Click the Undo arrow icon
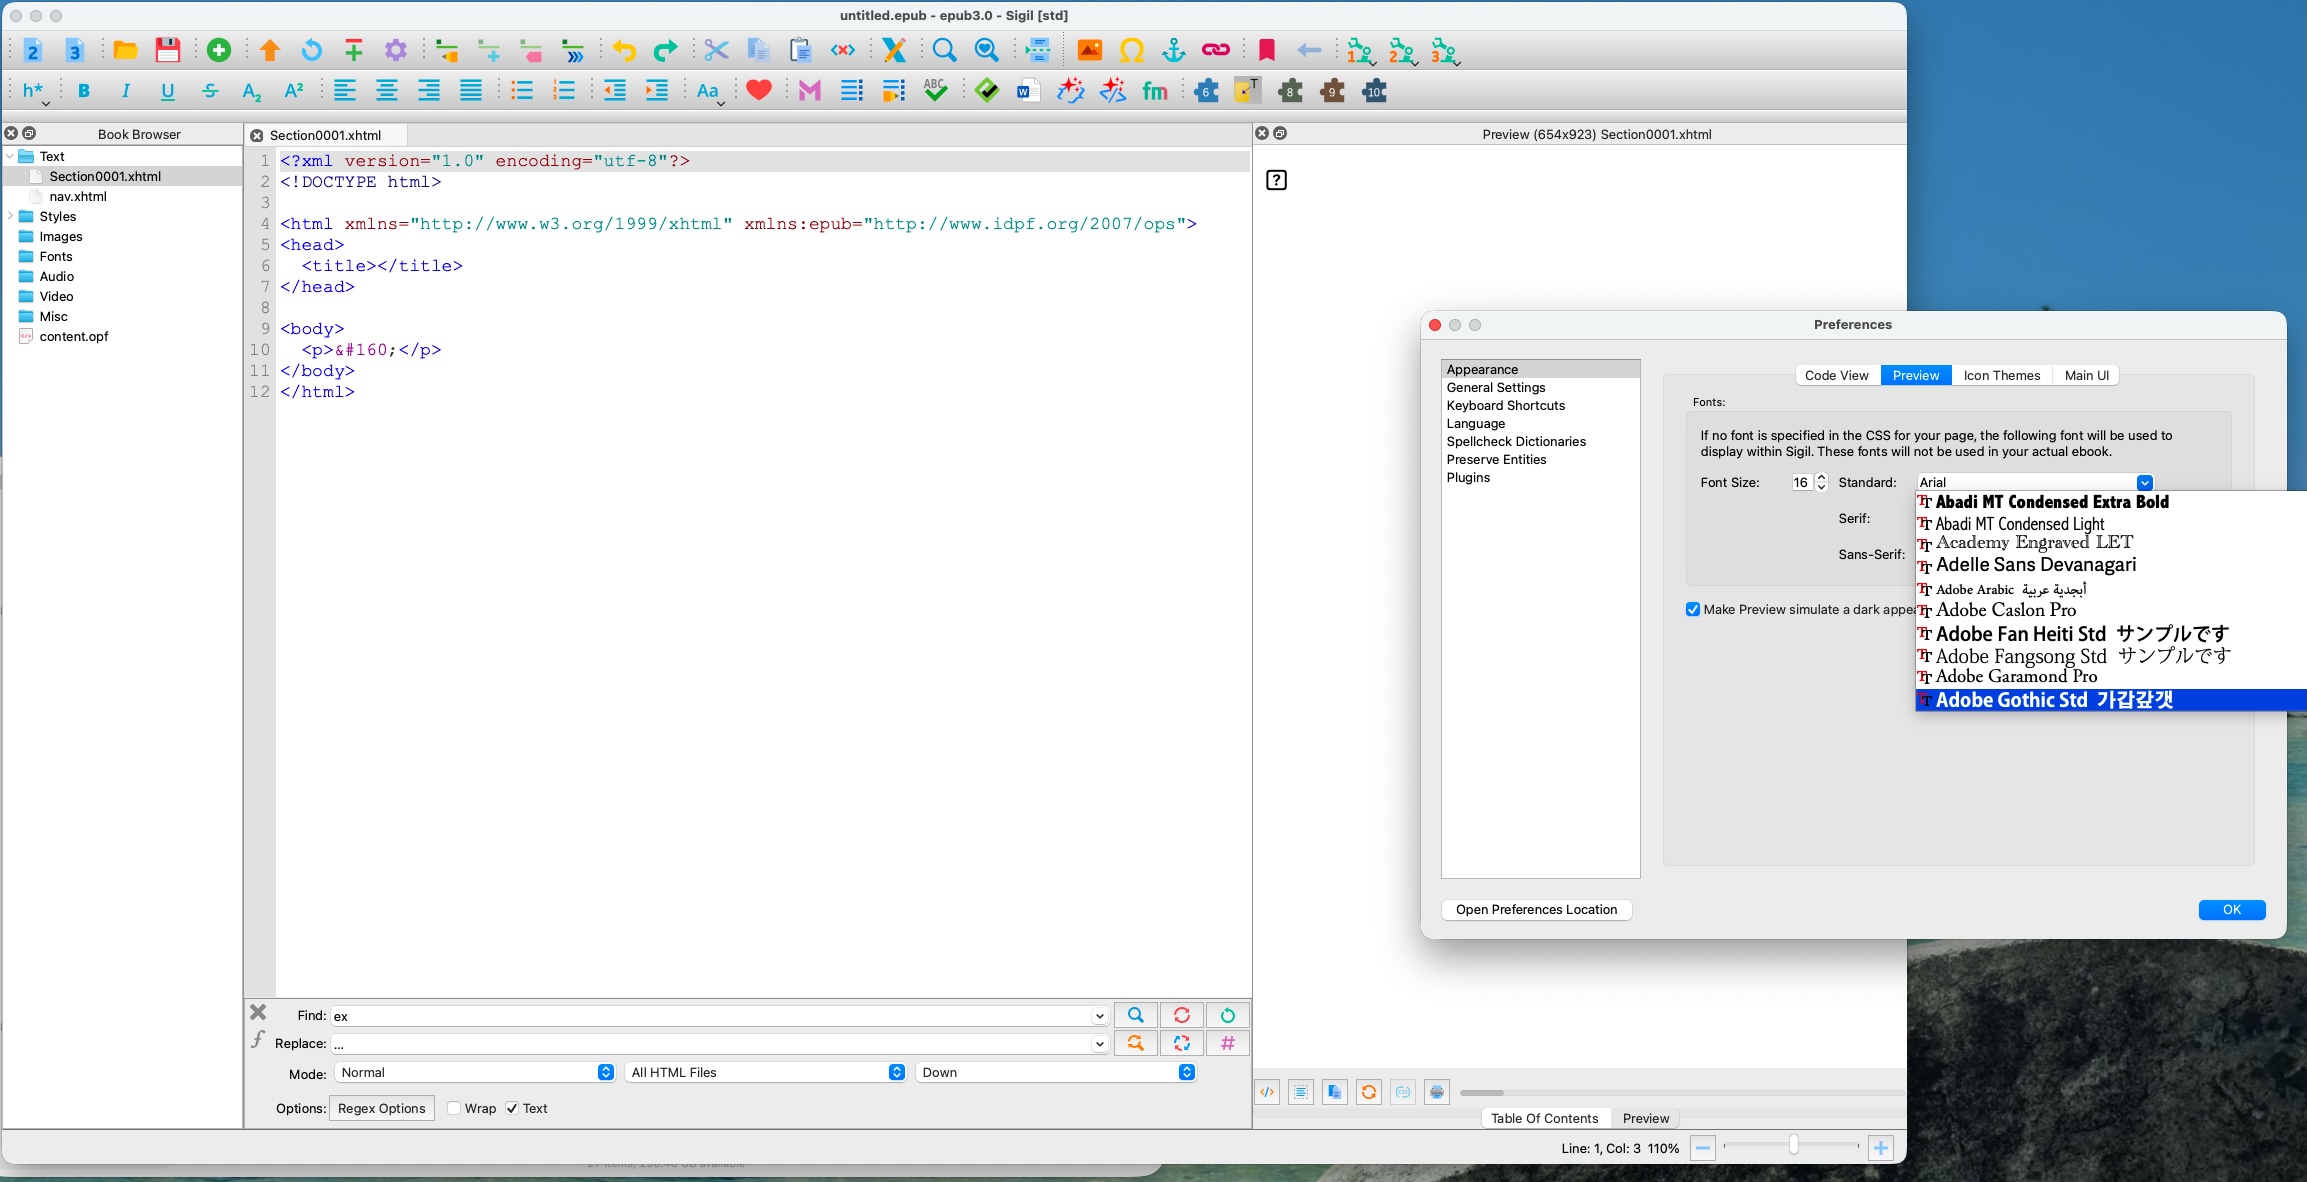Viewport: 2307px width, 1182px height. click(x=624, y=50)
